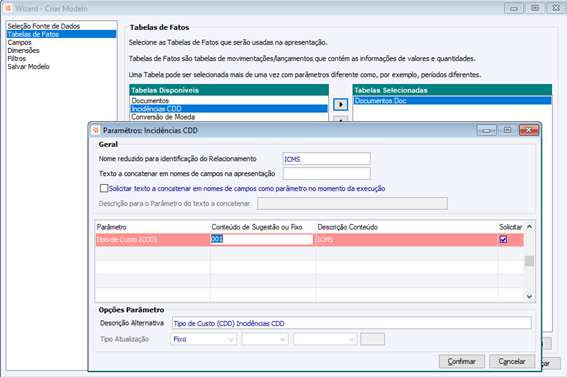Select Documentos.Doc in Tabelas Selecionadas
Viewport: 567px width, 377px height.
tap(452, 100)
